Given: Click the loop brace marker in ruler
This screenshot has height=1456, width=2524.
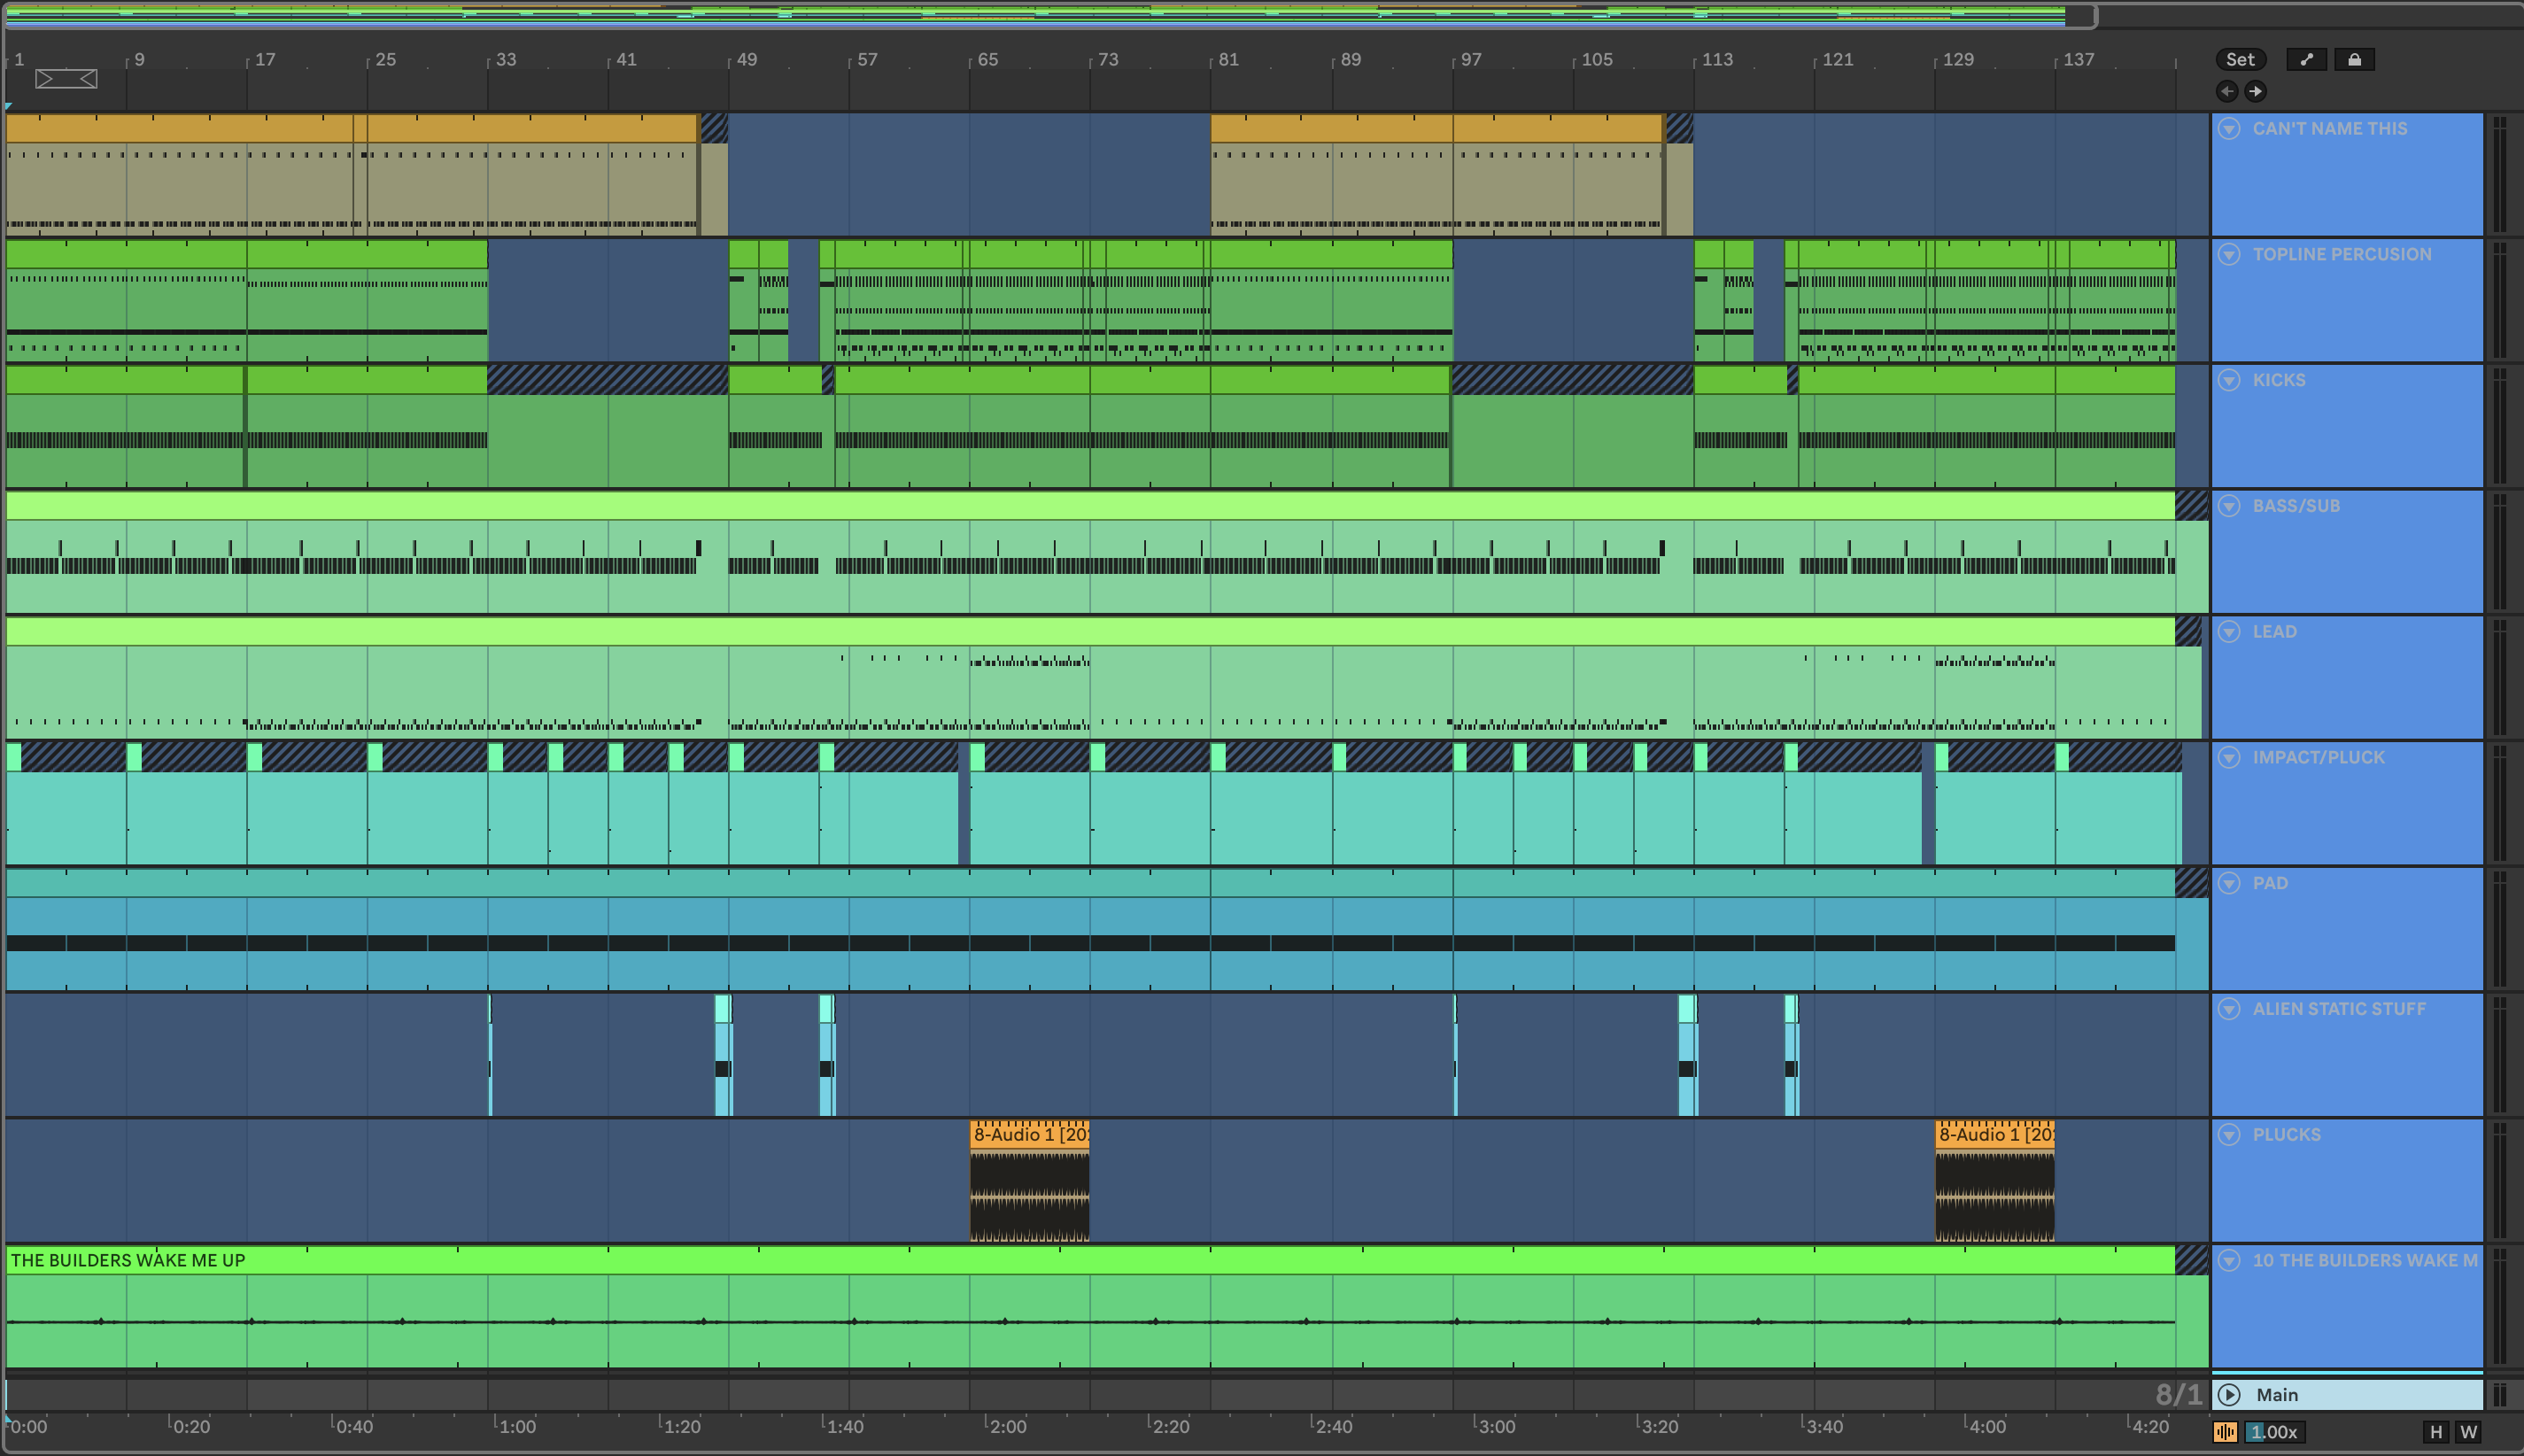Looking at the screenshot, I should (66, 79).
